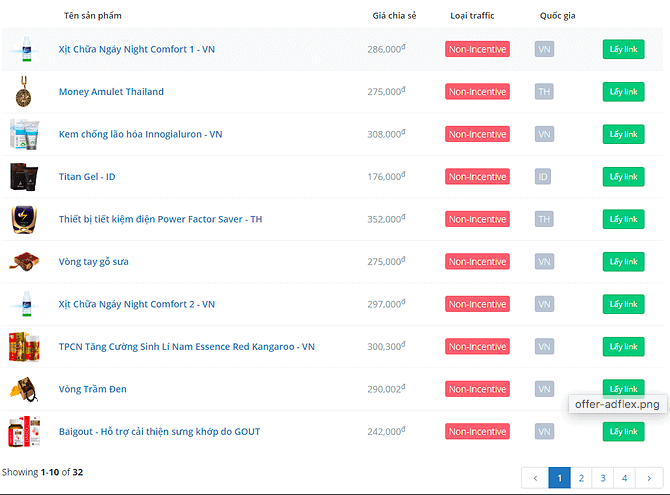Click offer-adflex.png tooltip label
The image size is (670, 495).
tap(617, 404)
